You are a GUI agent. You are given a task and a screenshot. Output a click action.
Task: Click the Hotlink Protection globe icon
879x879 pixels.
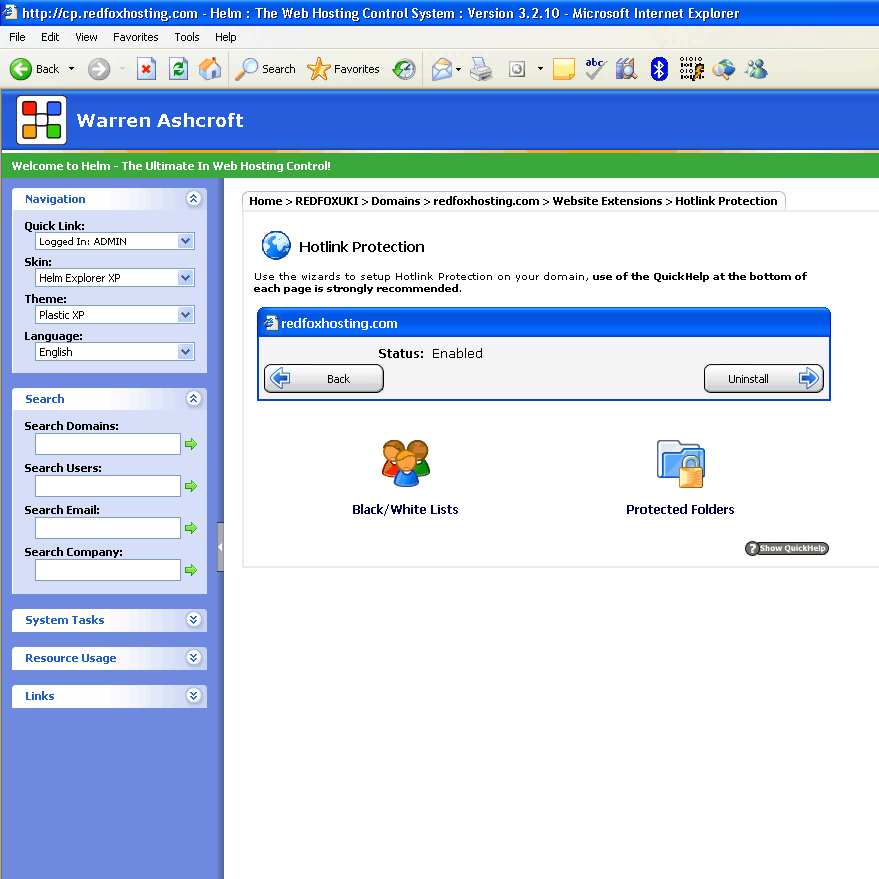(276, 246)
